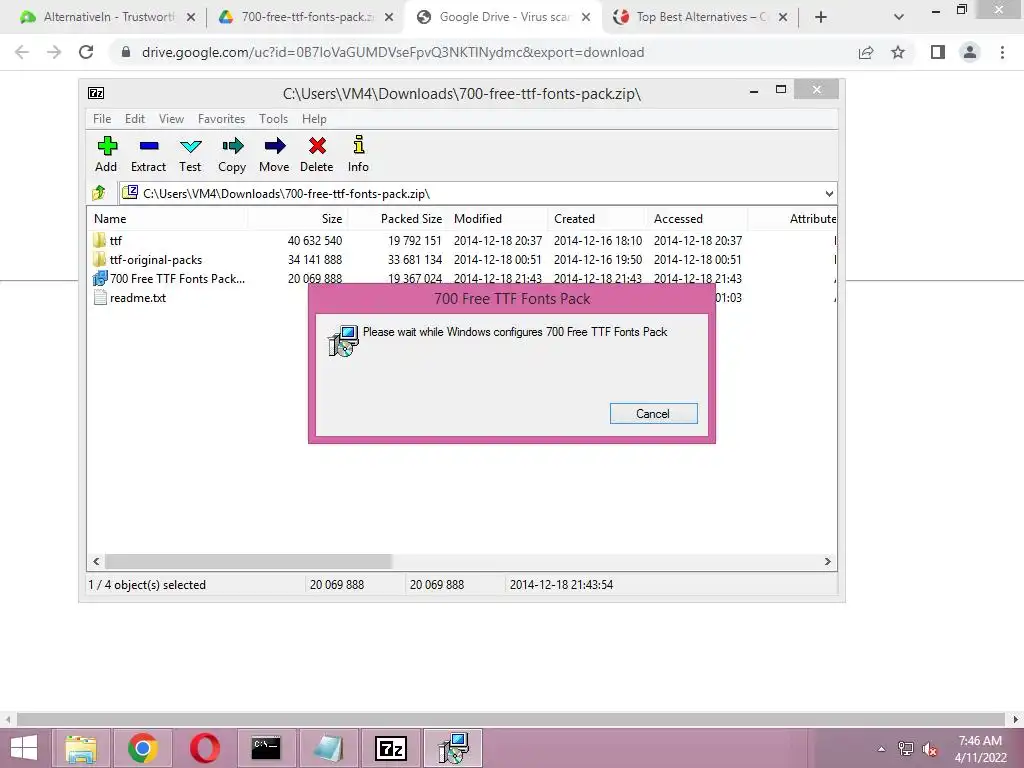Select the ttf folder
Screen dimensions: 1024x768
pyautogui.click(x=116, y=240)
